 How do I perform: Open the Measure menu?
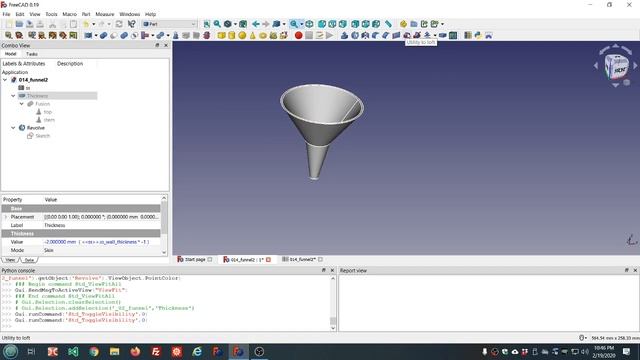coord(104,14)
